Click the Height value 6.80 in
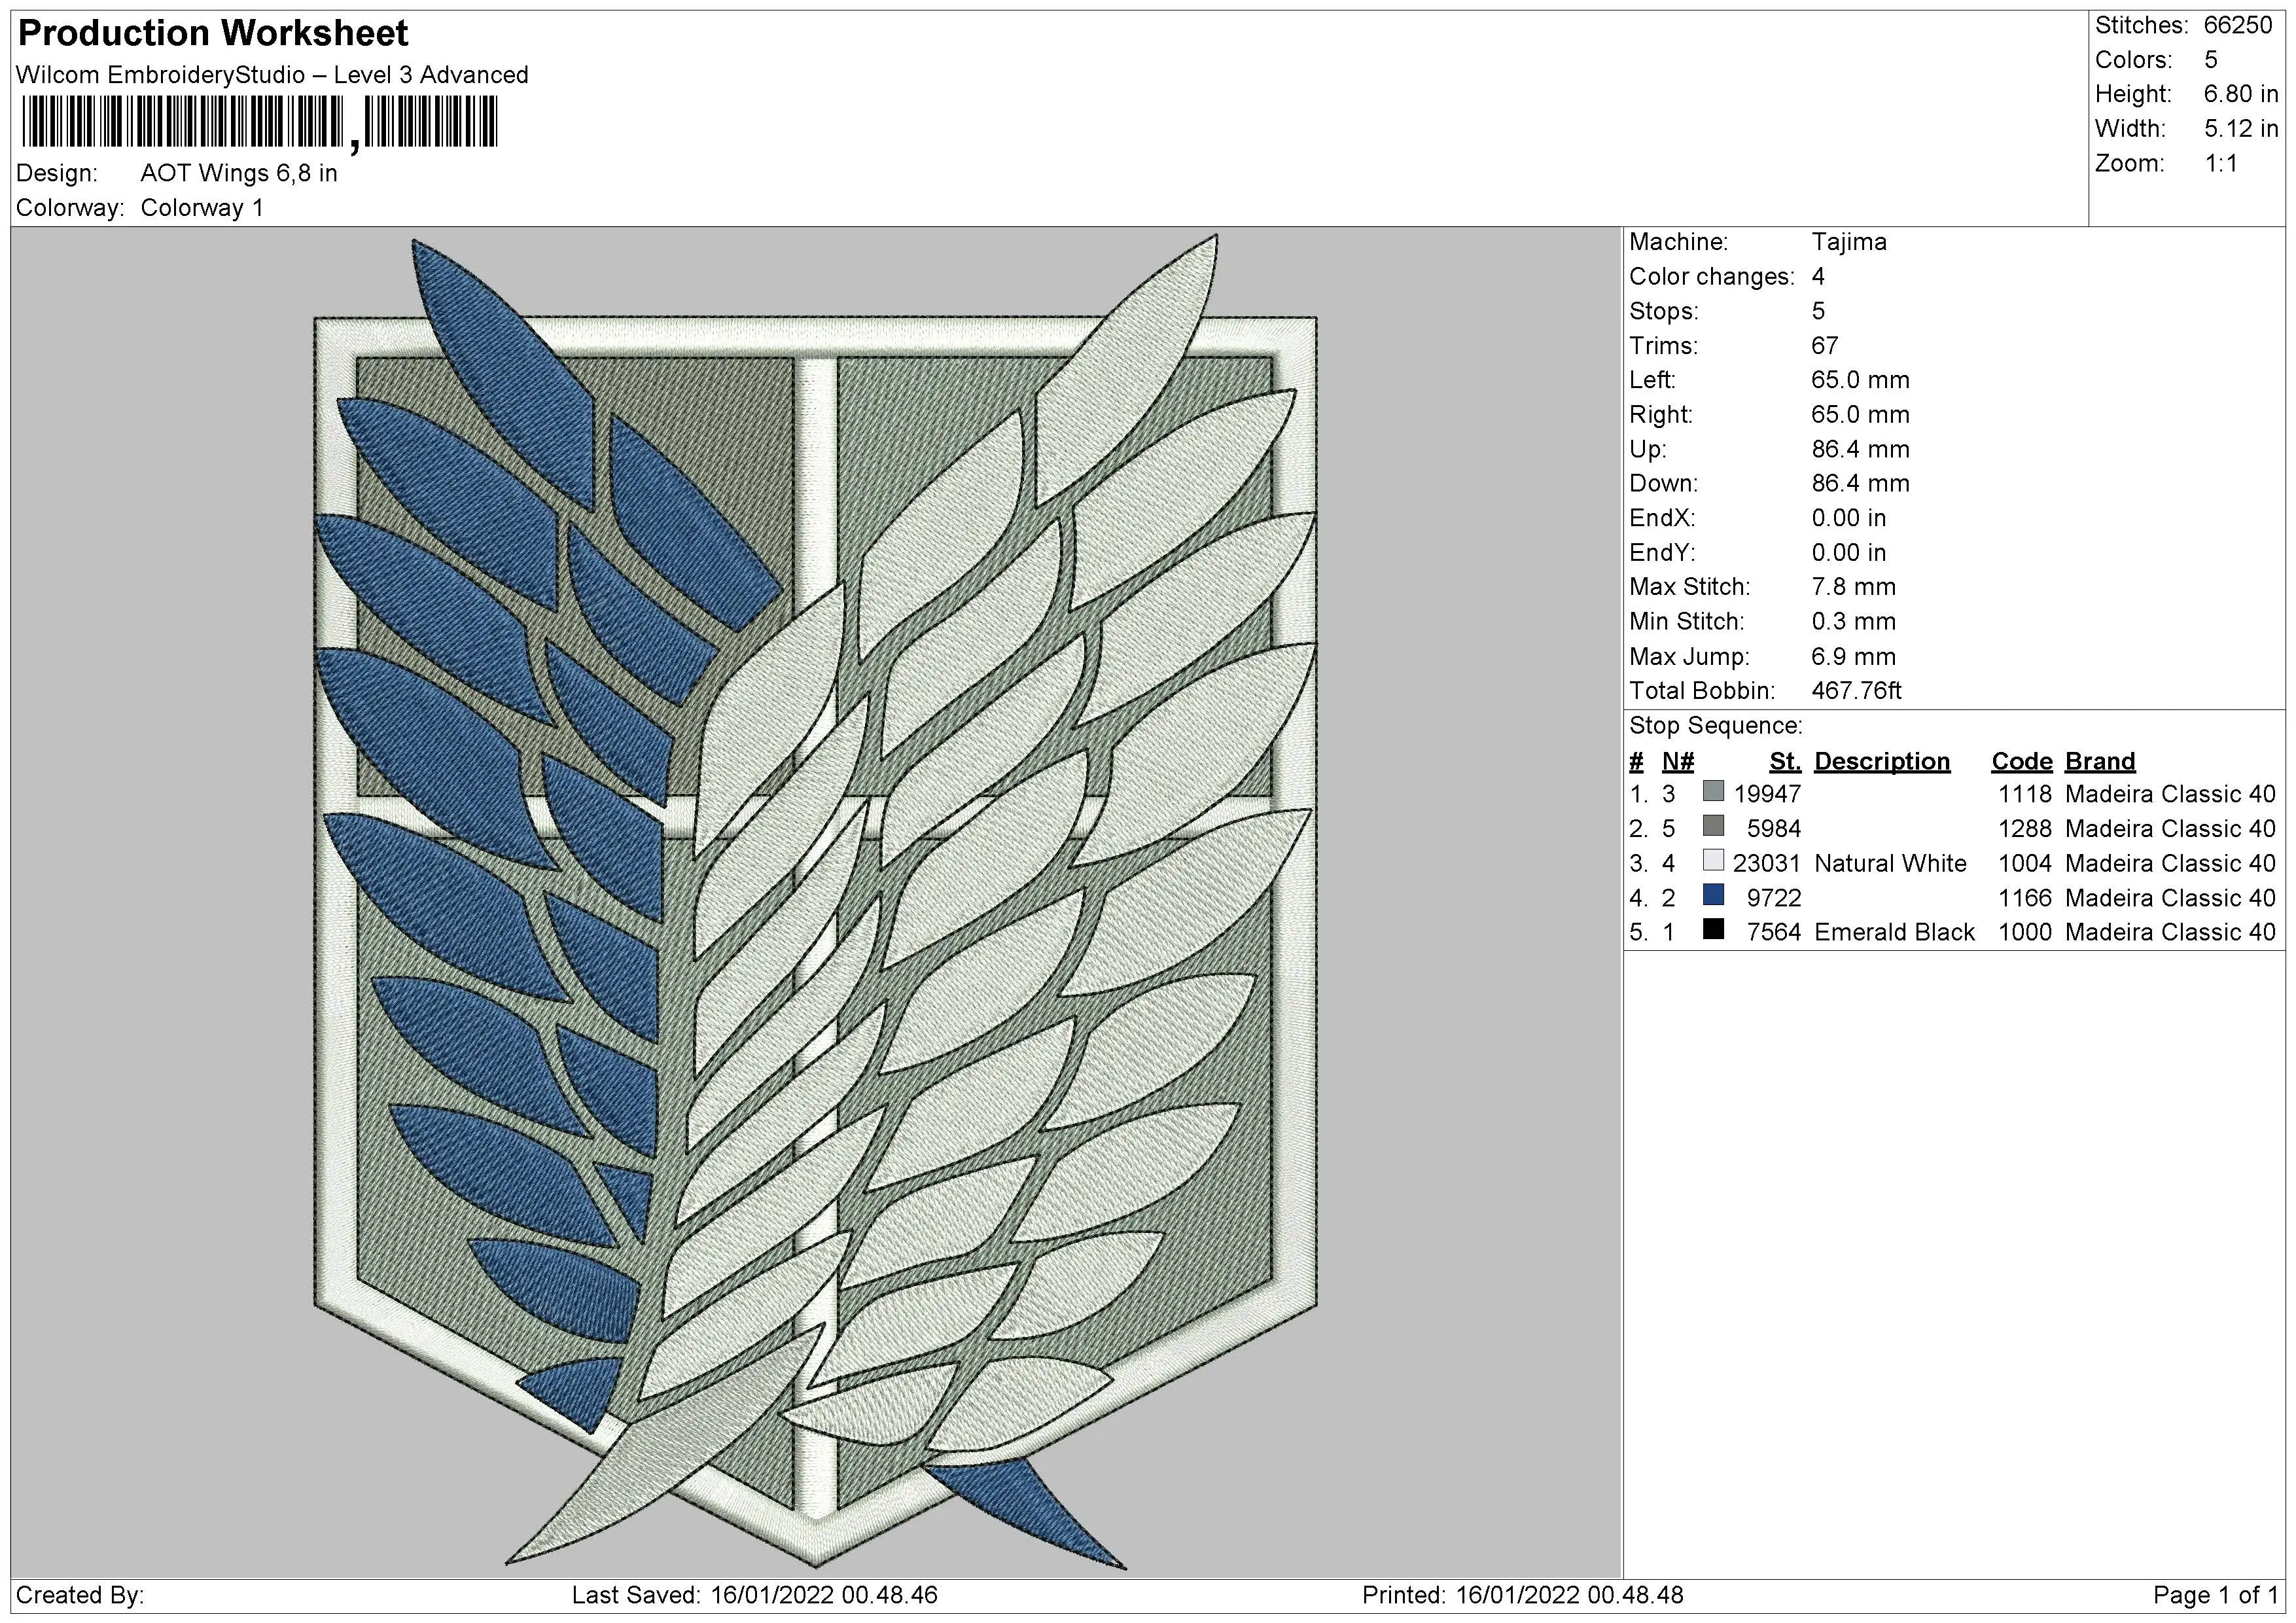 (2240, 94)
